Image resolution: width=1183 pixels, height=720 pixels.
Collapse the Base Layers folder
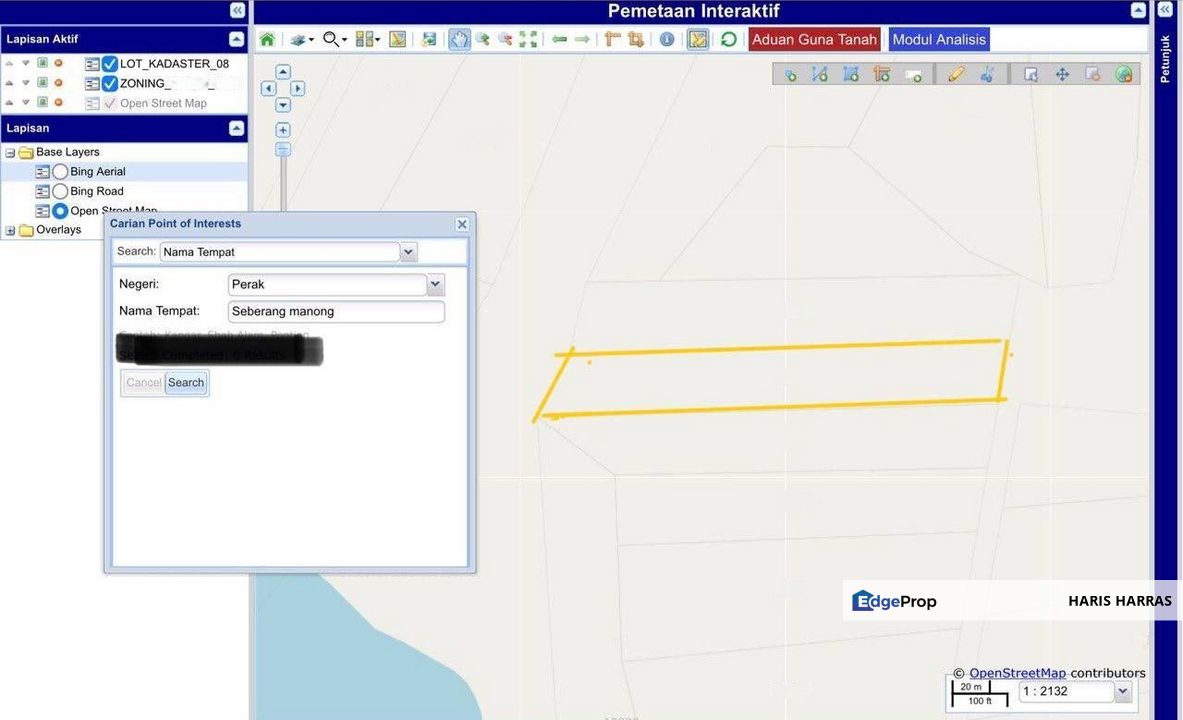coord(11,152)
